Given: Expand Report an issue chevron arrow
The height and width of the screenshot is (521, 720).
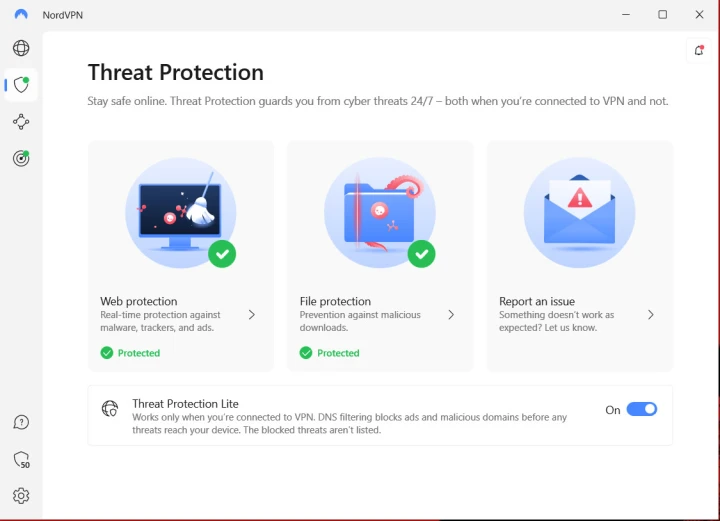Looking at the screenshot, I should pyautogui.click(x=651, y=314).
